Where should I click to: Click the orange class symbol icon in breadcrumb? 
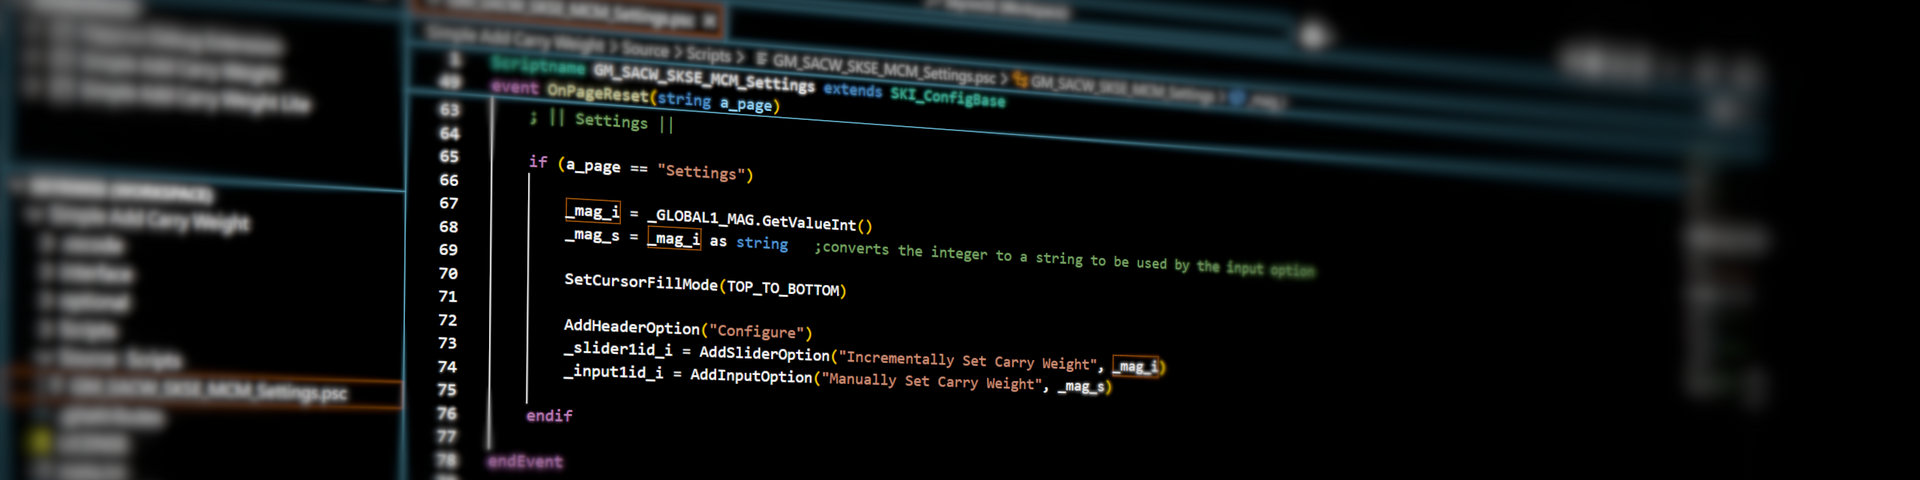[x=1020, y=79]
